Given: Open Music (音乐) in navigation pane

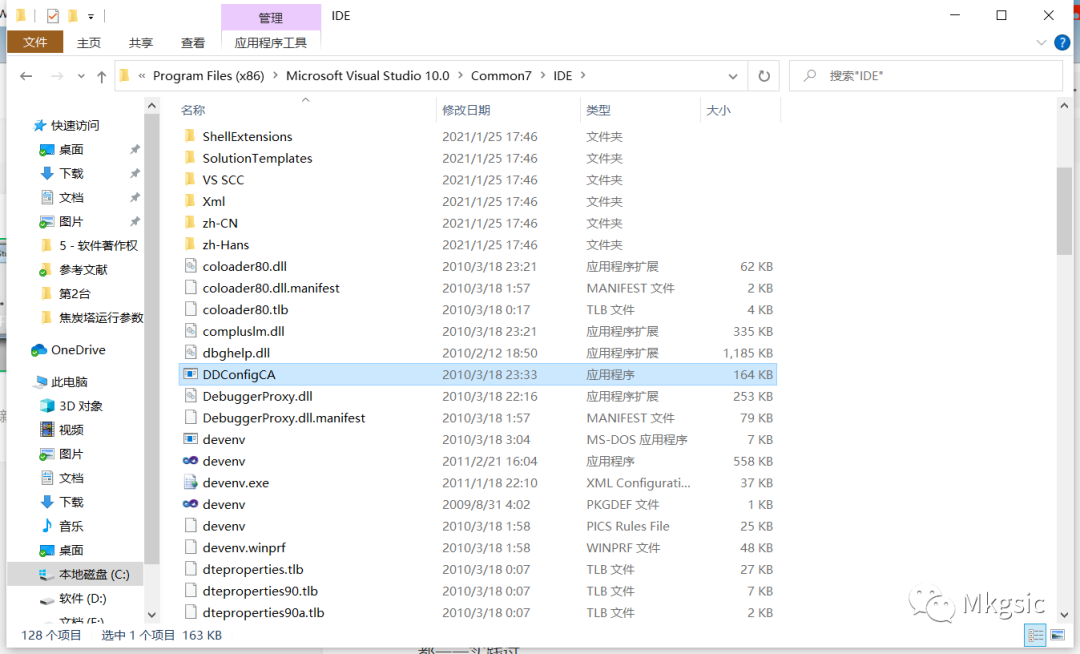Looking at the screenshot, I should (x=71, y=526).
